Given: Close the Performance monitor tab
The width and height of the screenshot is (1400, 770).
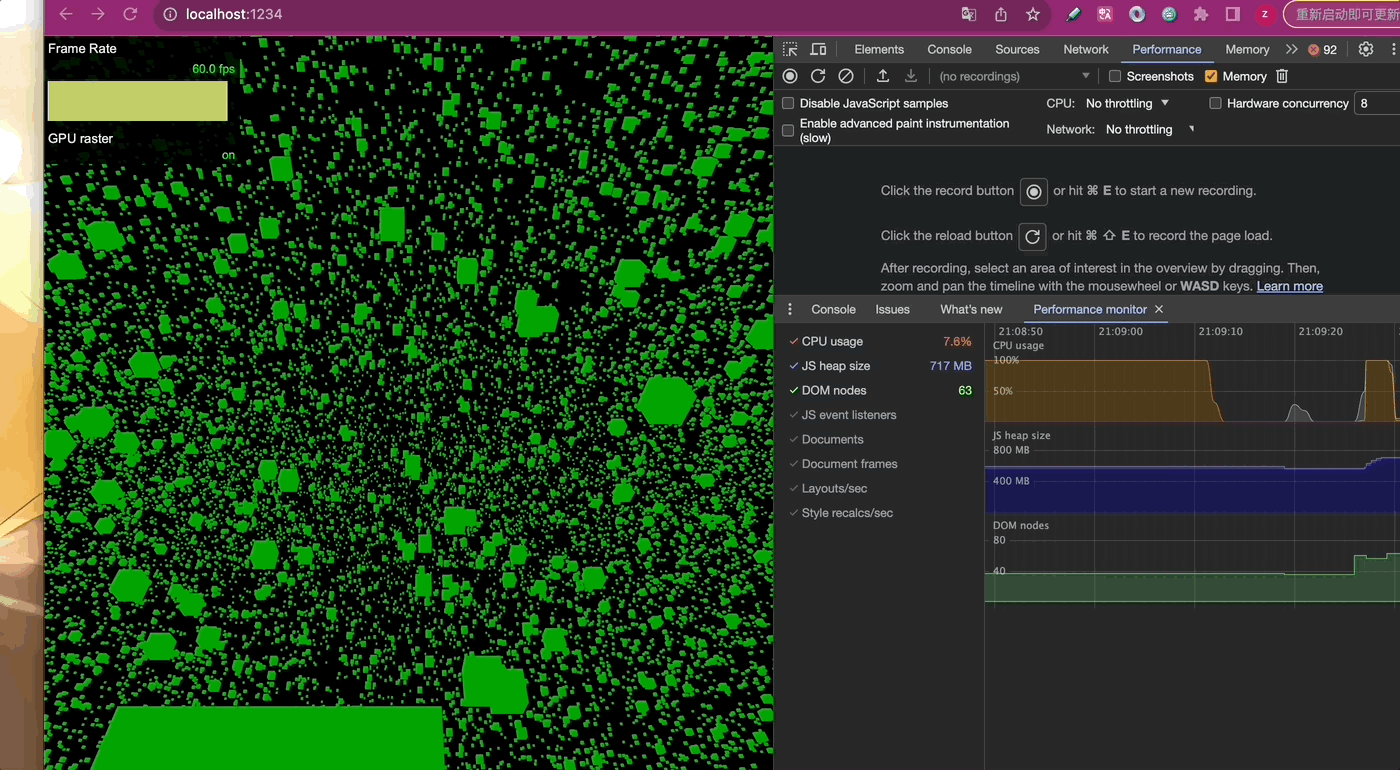Looking at the screenshot, I should click(x=1159, y=309).
